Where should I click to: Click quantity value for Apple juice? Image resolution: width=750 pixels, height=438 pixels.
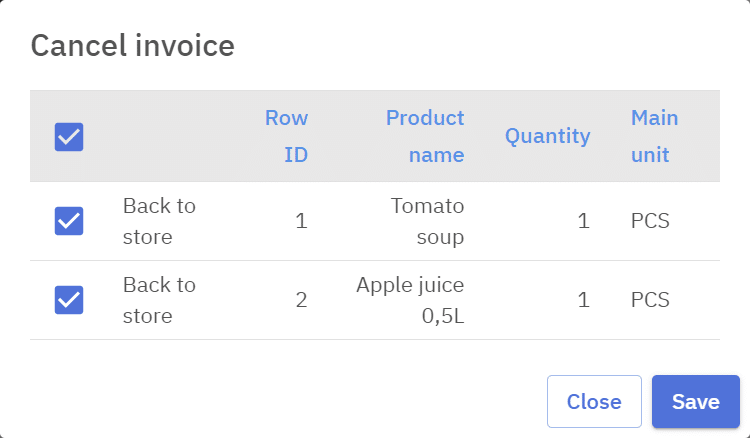pos(583,300)
